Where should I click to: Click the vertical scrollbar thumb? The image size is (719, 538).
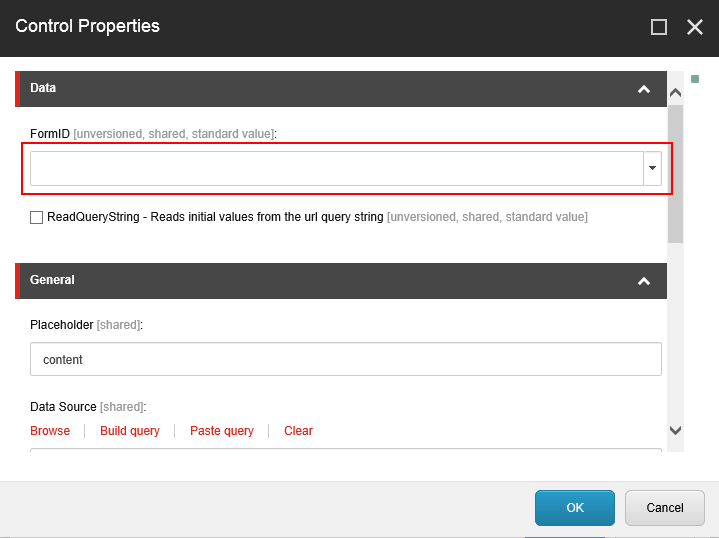pyautogui.click(x=675, y=174)
